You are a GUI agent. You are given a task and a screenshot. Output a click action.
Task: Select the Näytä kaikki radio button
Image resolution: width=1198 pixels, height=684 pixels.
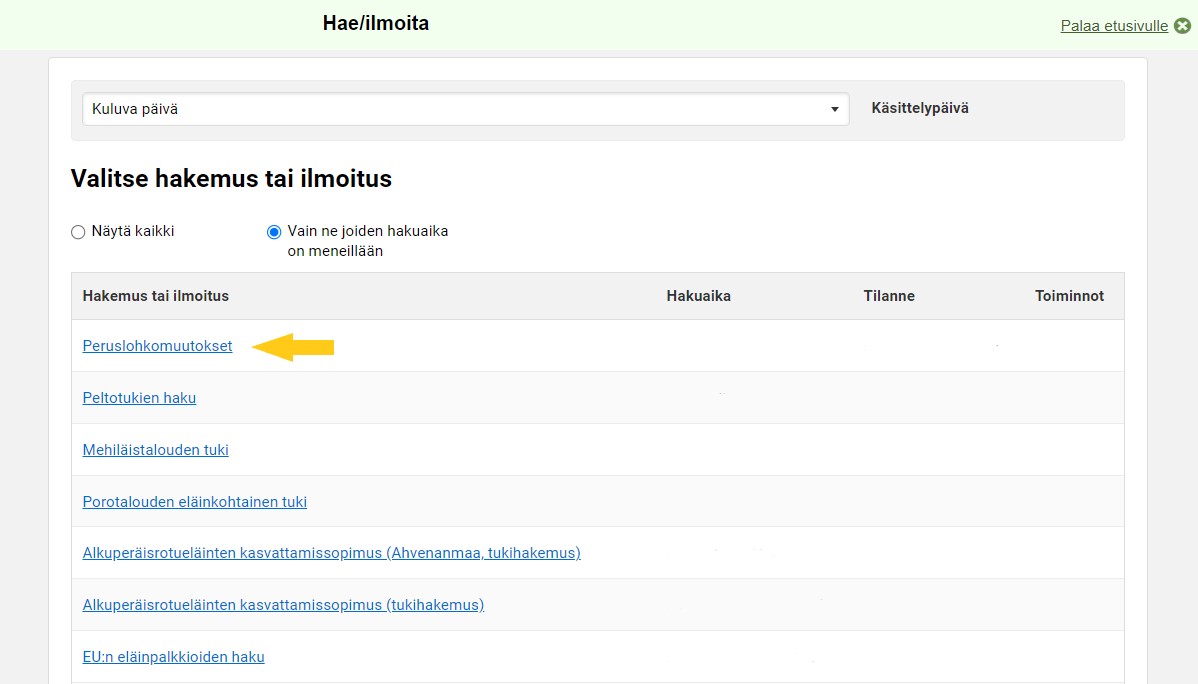pos(78,231)
